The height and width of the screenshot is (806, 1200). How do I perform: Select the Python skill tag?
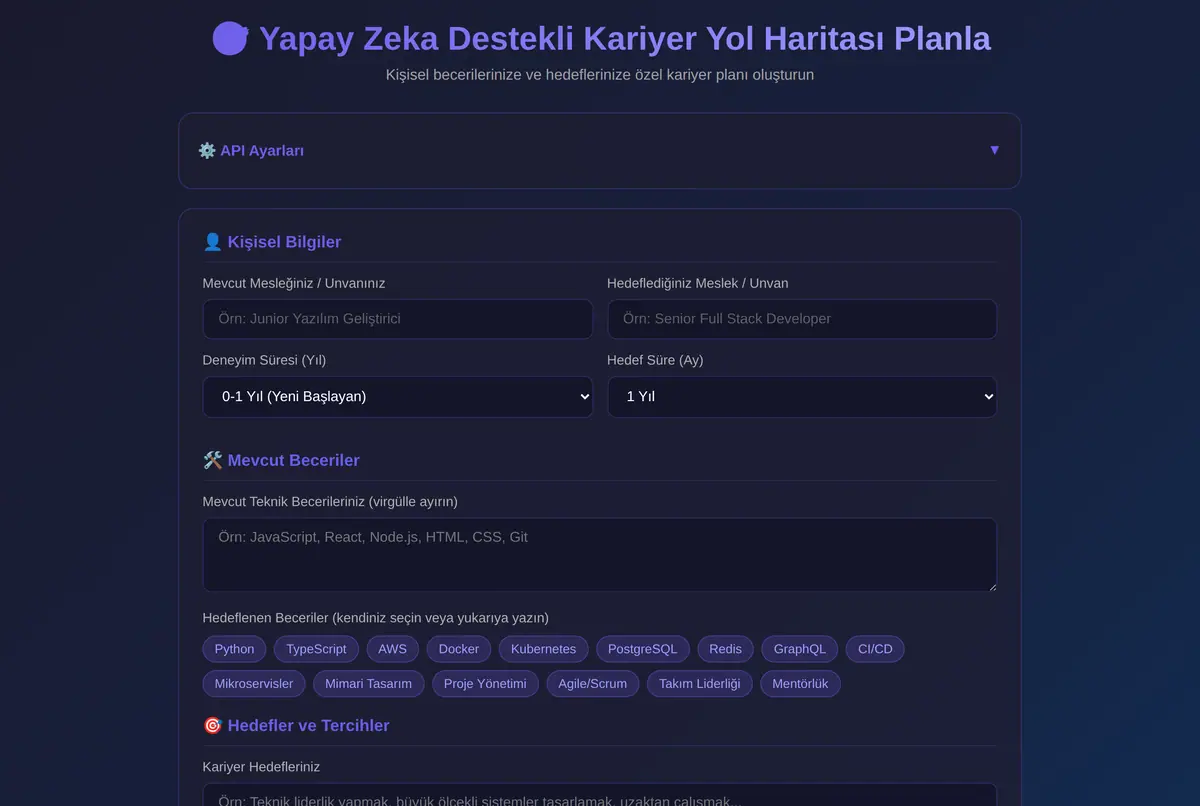point(235,649)
